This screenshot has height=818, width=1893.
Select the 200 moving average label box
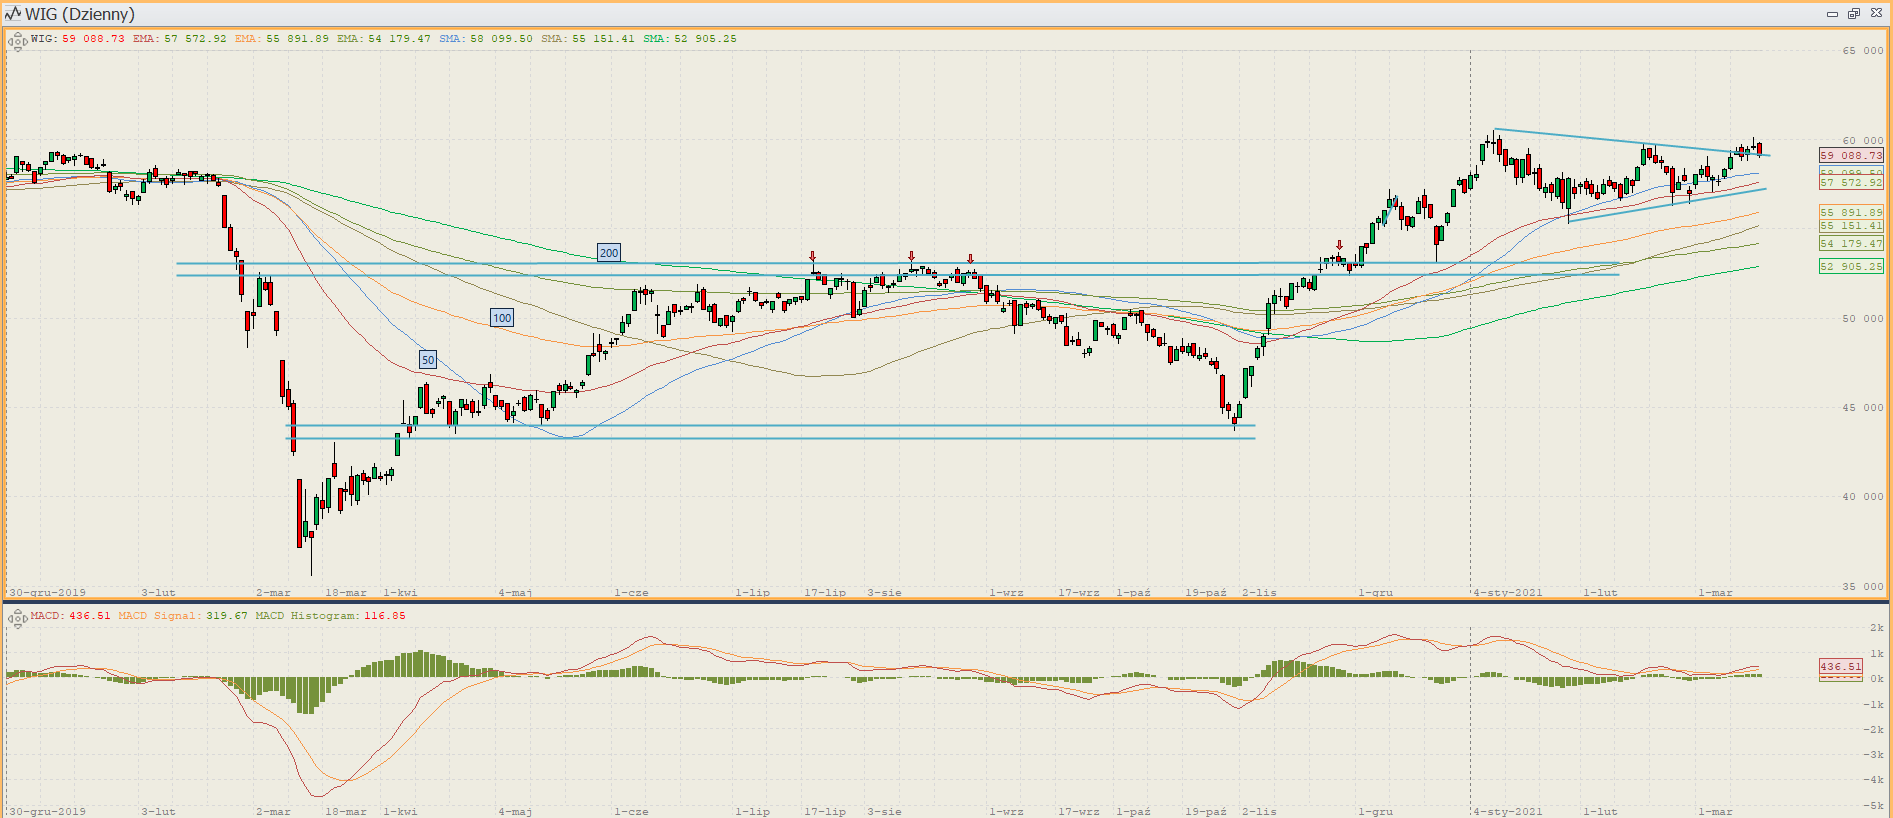pyautogui.click(x=608, y=253)
